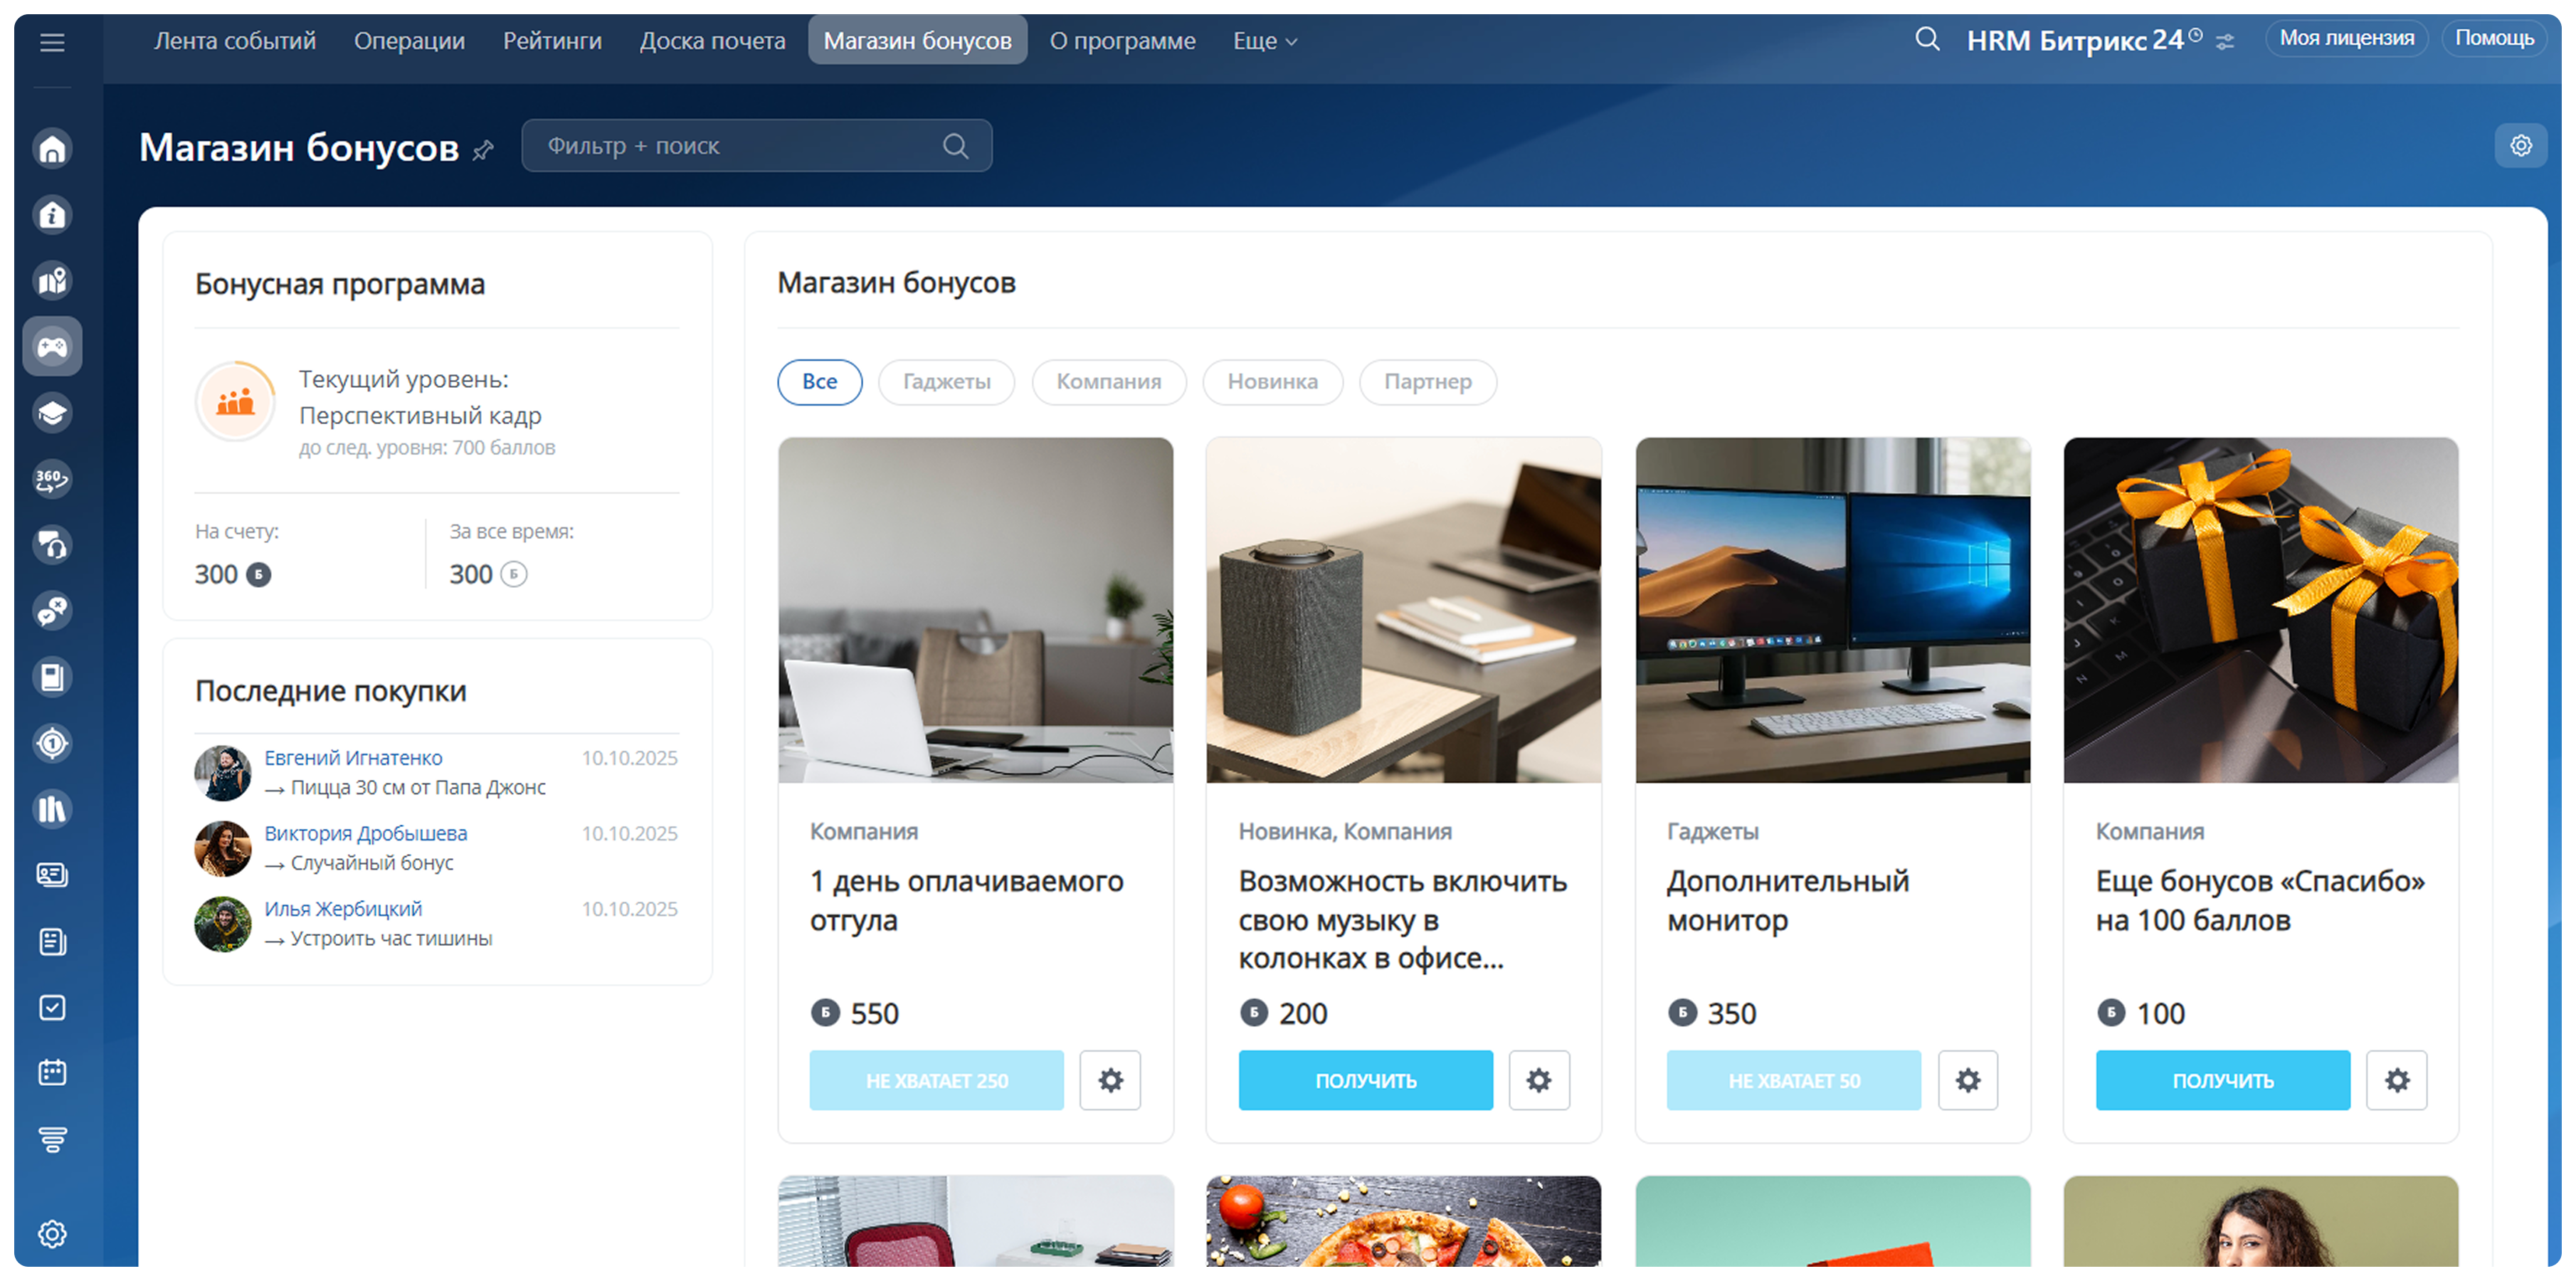Click the top-right page settings gear

click(x=2520, y=146)
